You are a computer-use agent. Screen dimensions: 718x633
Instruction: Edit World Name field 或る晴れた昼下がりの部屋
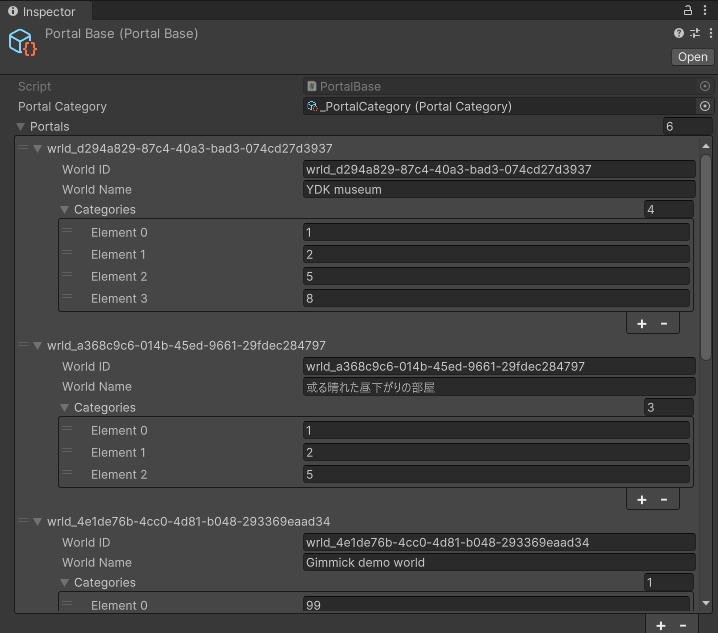(499, 387)
